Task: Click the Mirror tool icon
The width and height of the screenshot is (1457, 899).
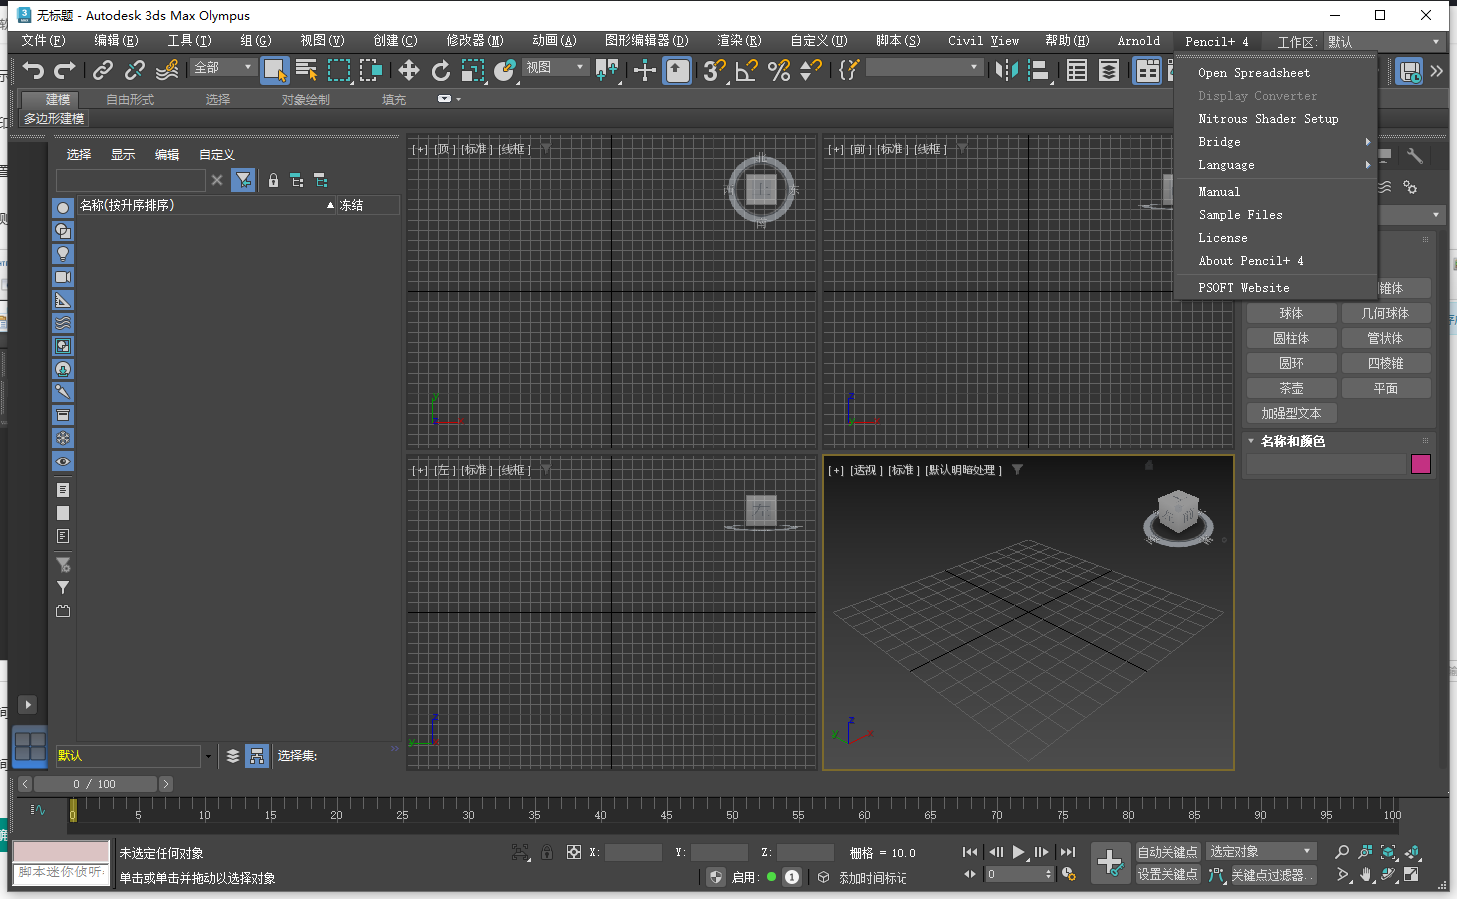Action: click(x=1007, y=70)
